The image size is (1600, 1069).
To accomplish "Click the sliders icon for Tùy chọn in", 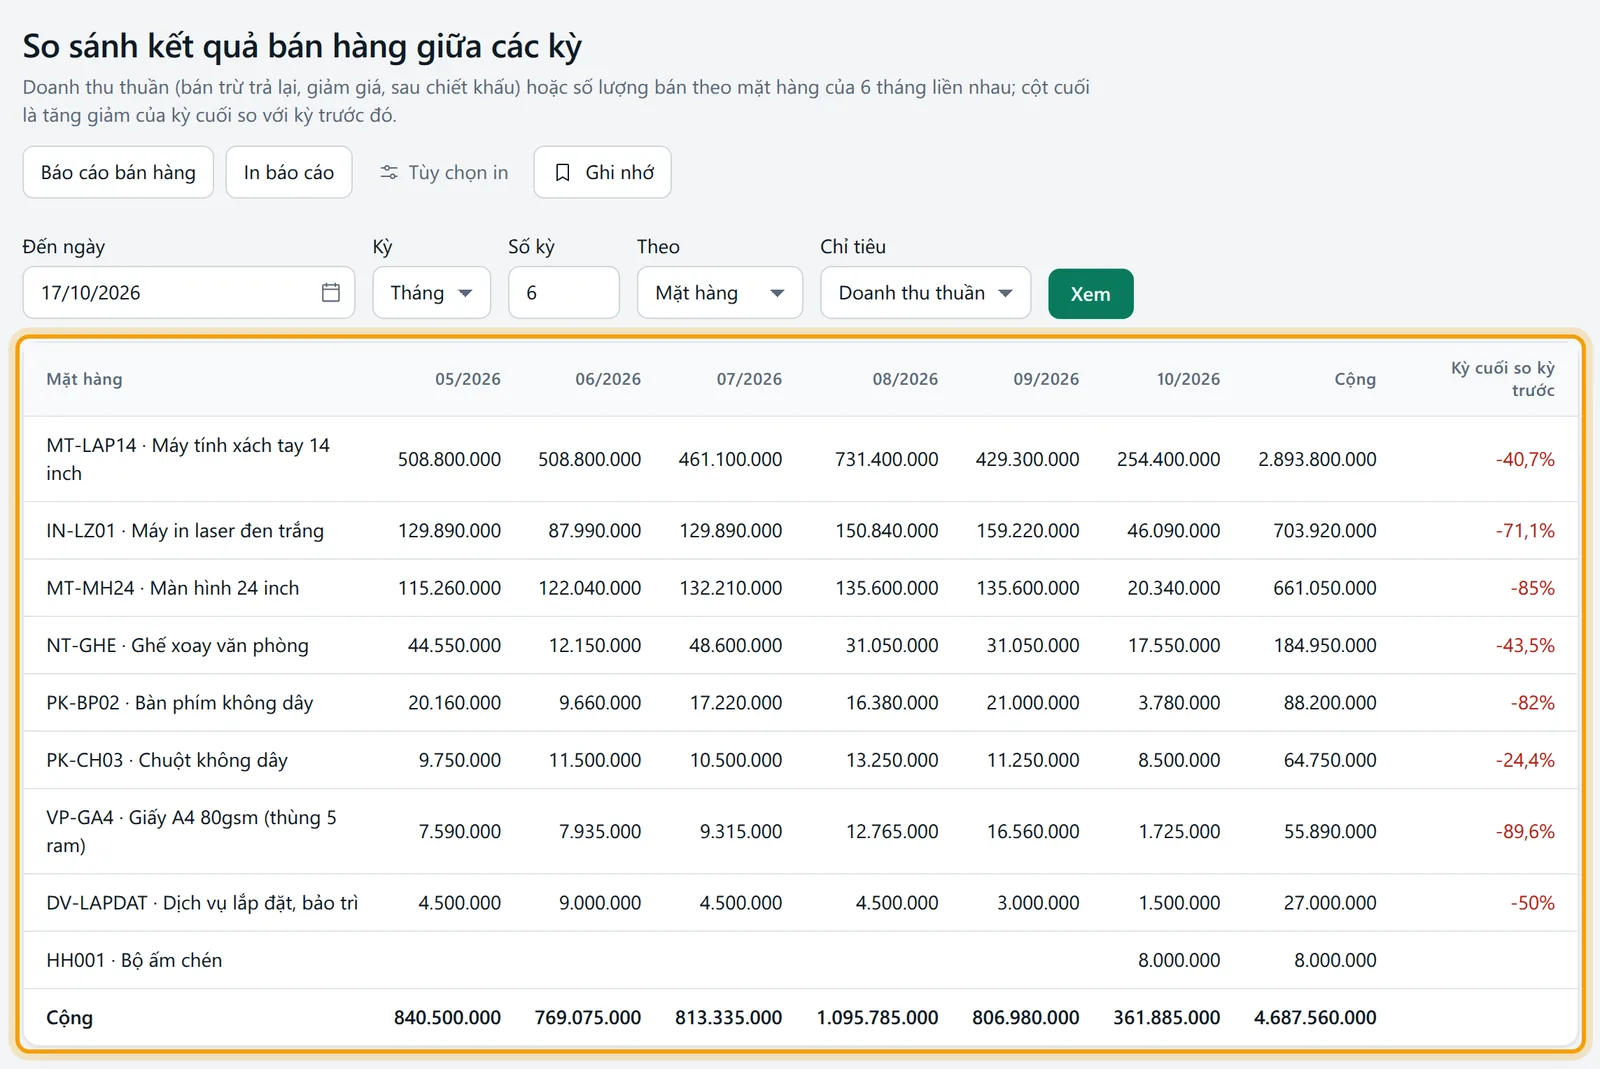I will click(x=389, y=173).
